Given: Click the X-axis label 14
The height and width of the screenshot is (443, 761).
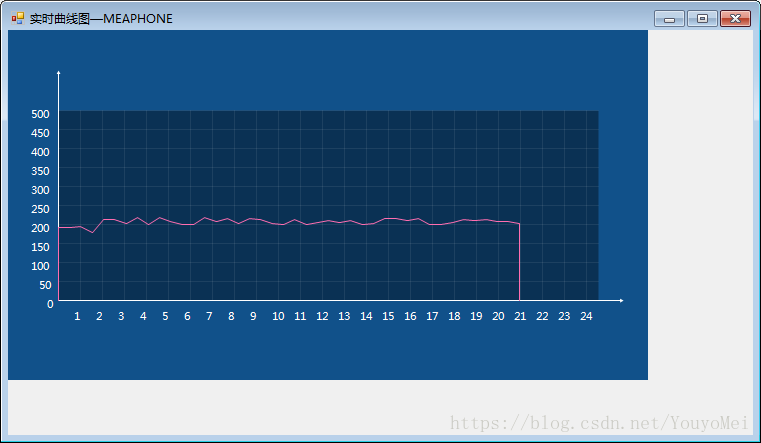Looking at the screenshot, I should (x=366, y=316).
